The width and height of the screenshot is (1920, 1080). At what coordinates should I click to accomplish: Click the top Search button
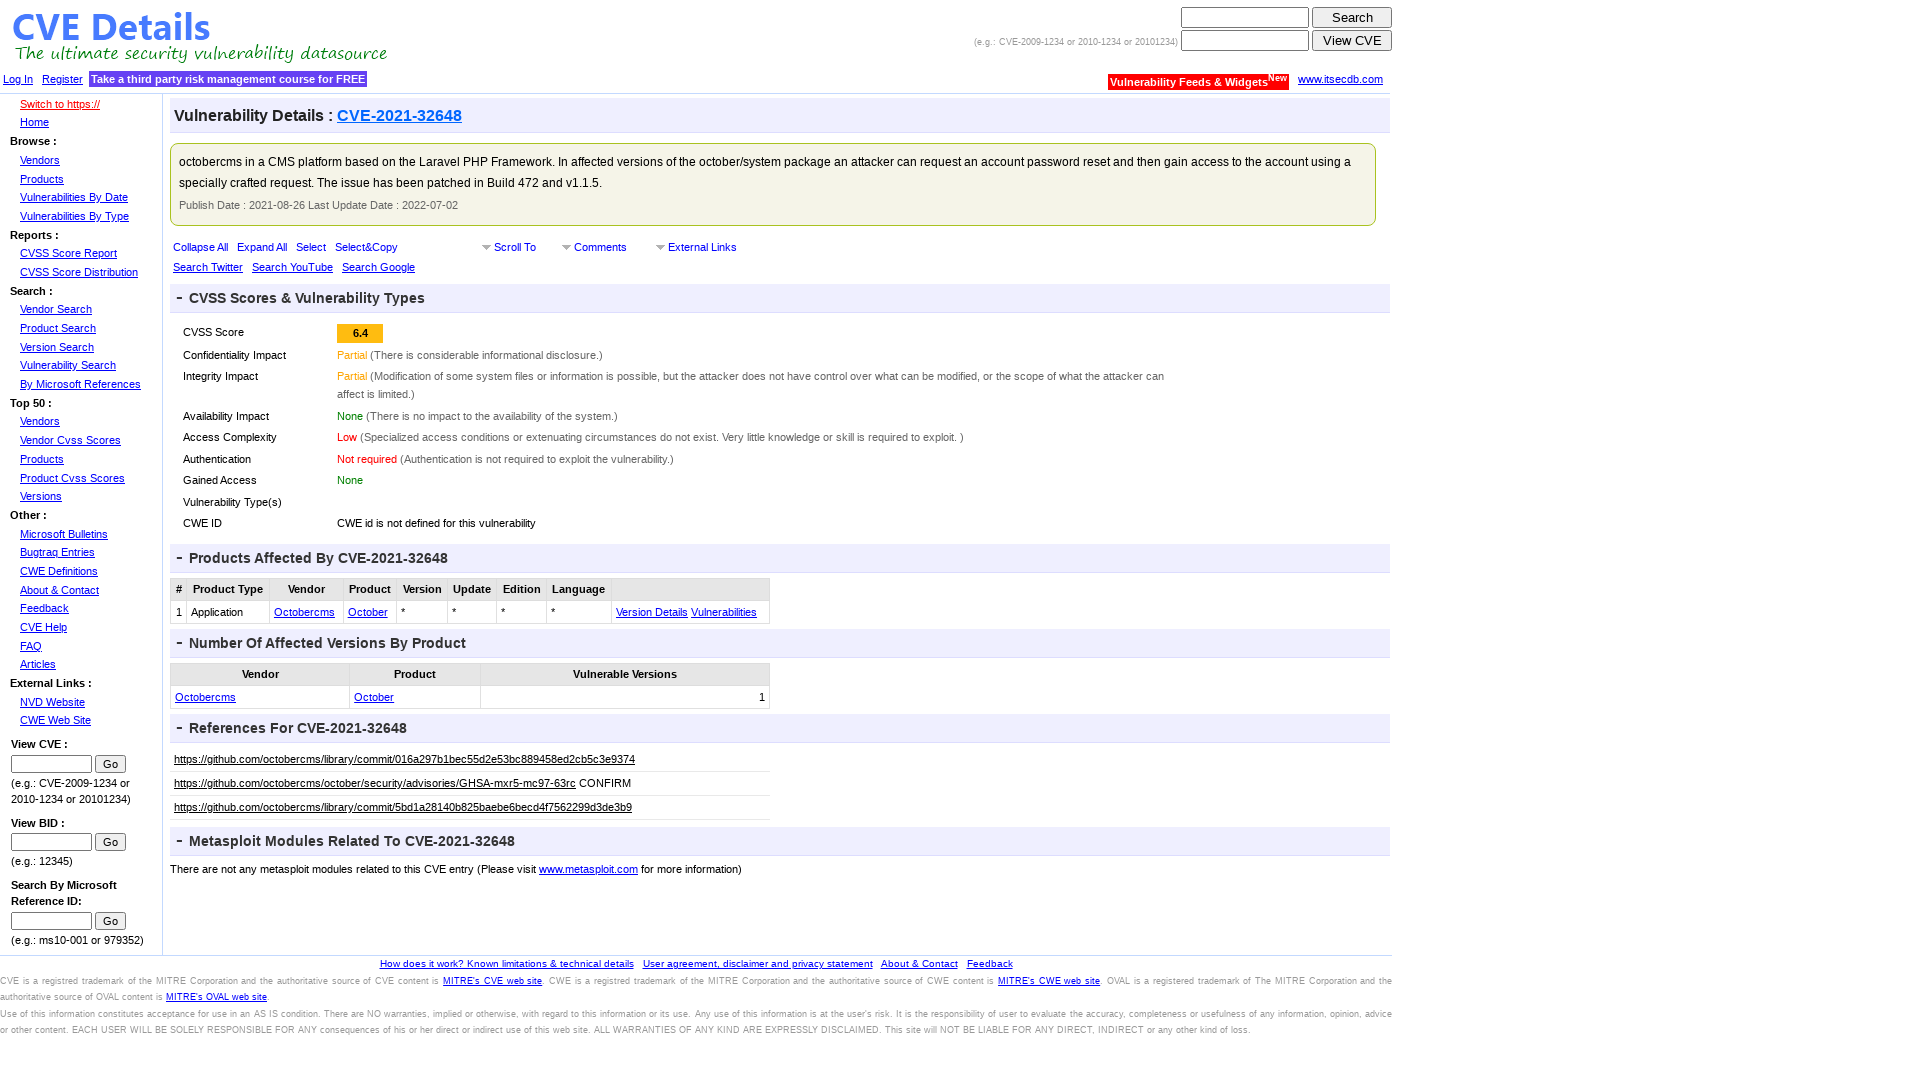tap(1352, 18)
